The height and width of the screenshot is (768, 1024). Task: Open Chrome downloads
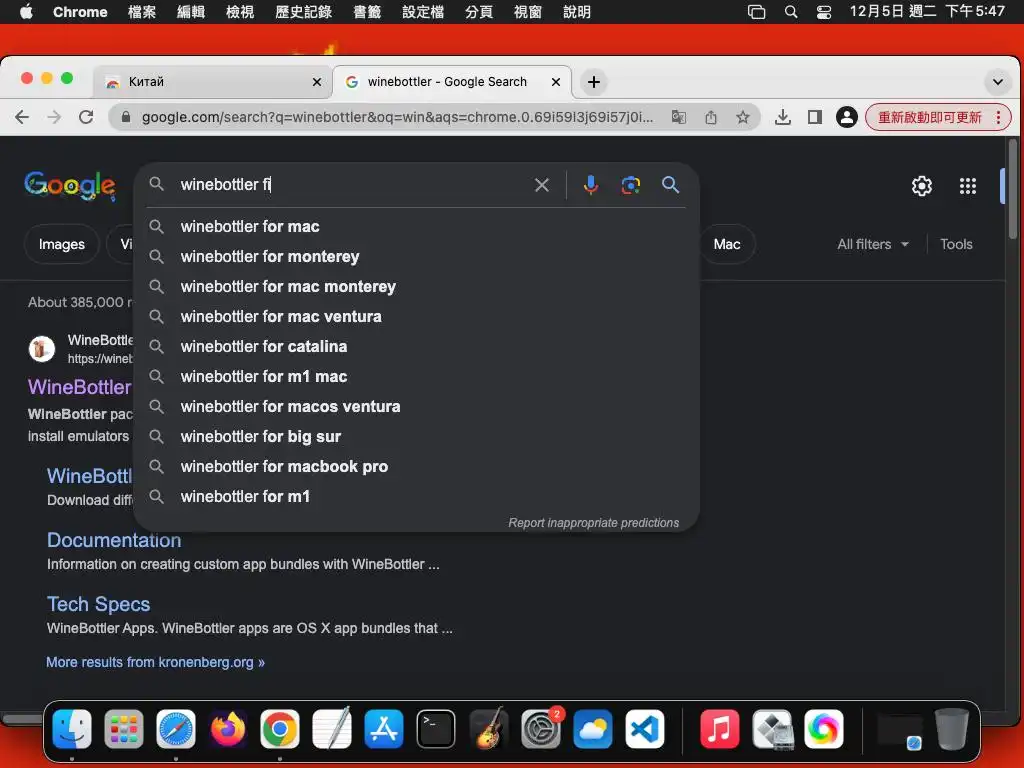click(782, 117)
